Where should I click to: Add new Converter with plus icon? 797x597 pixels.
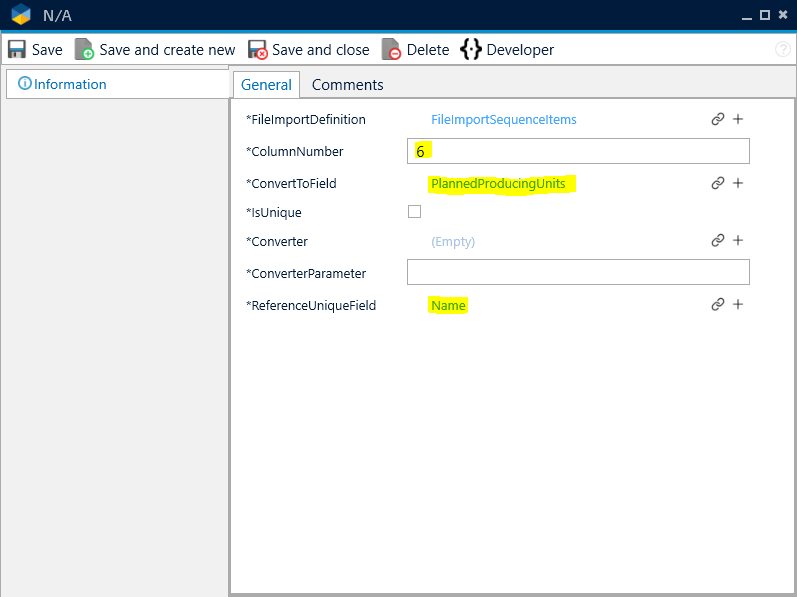click(738, 240)
